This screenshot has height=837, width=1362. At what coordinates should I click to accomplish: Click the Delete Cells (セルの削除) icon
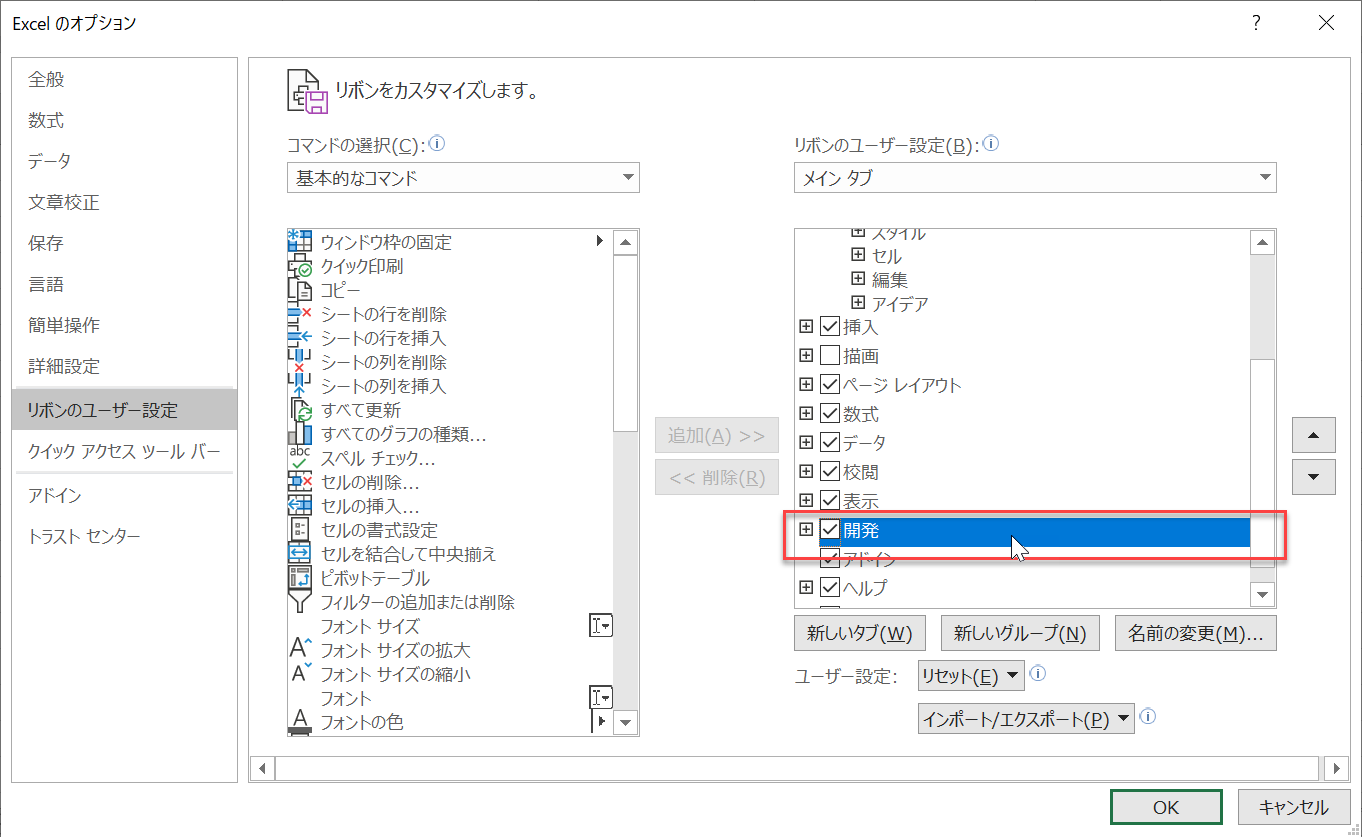[x=300, y=482]
